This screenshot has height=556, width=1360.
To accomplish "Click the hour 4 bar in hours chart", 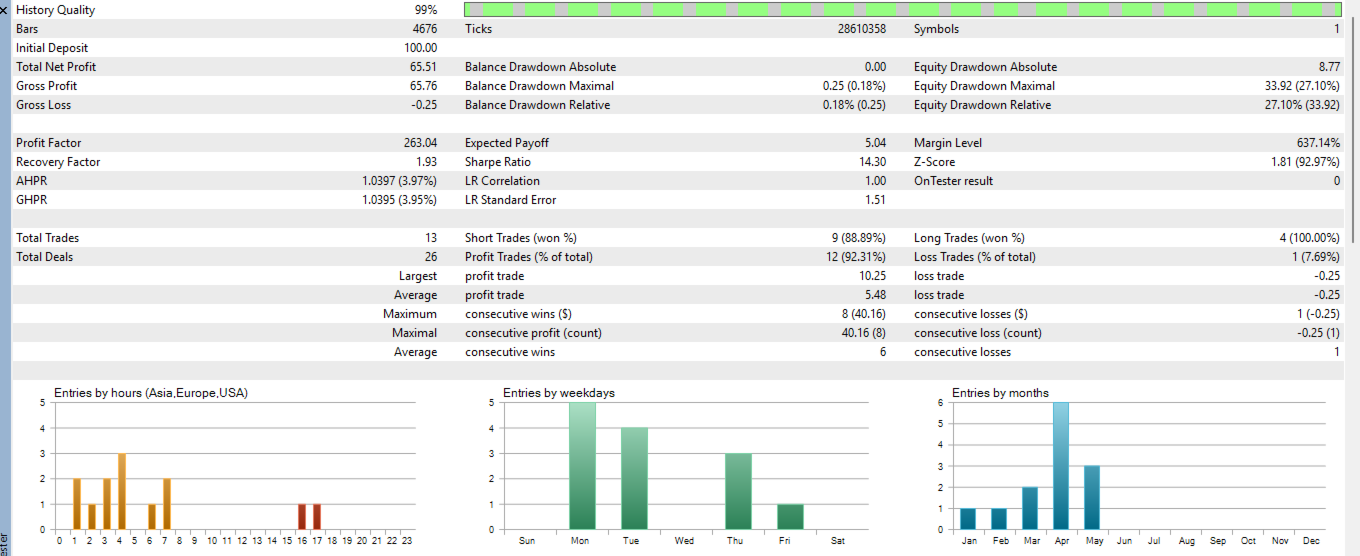I will pyautogui.click(x=121, y=492).
